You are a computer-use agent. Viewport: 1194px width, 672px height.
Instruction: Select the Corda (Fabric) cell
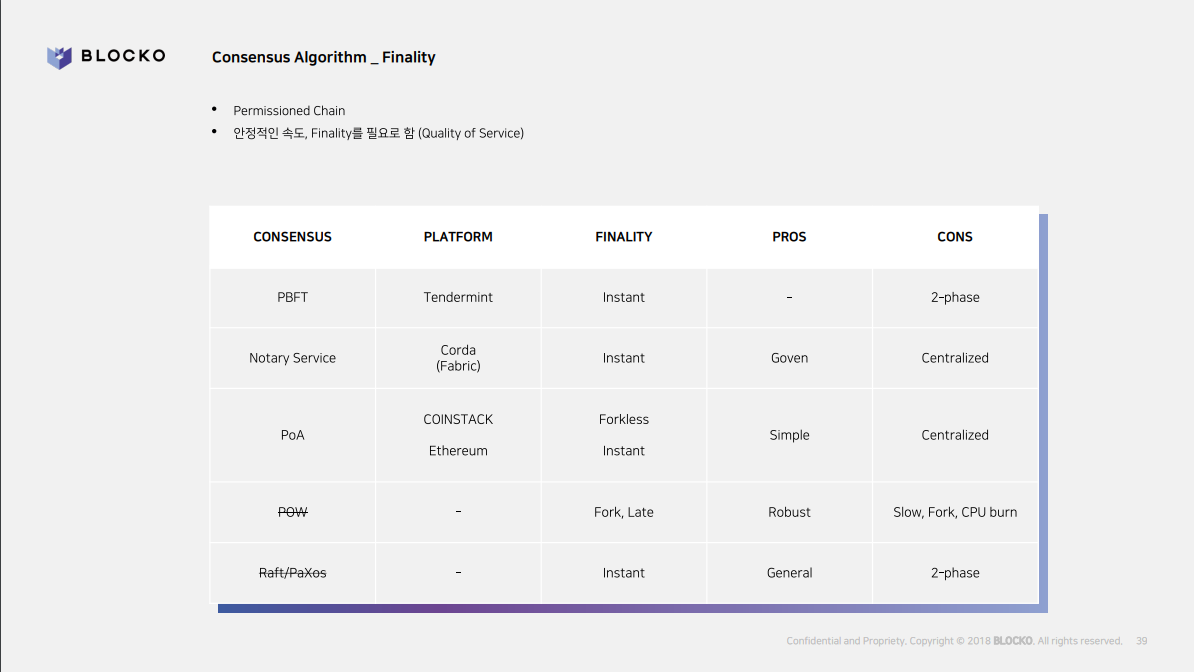point(458,358)
